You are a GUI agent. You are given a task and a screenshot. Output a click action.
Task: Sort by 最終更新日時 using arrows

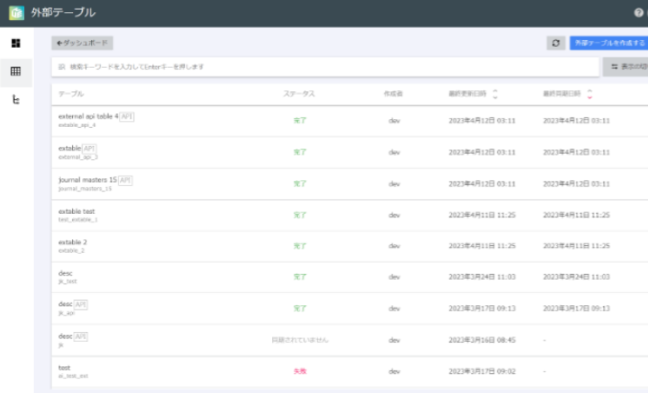(x=495, y=94)
